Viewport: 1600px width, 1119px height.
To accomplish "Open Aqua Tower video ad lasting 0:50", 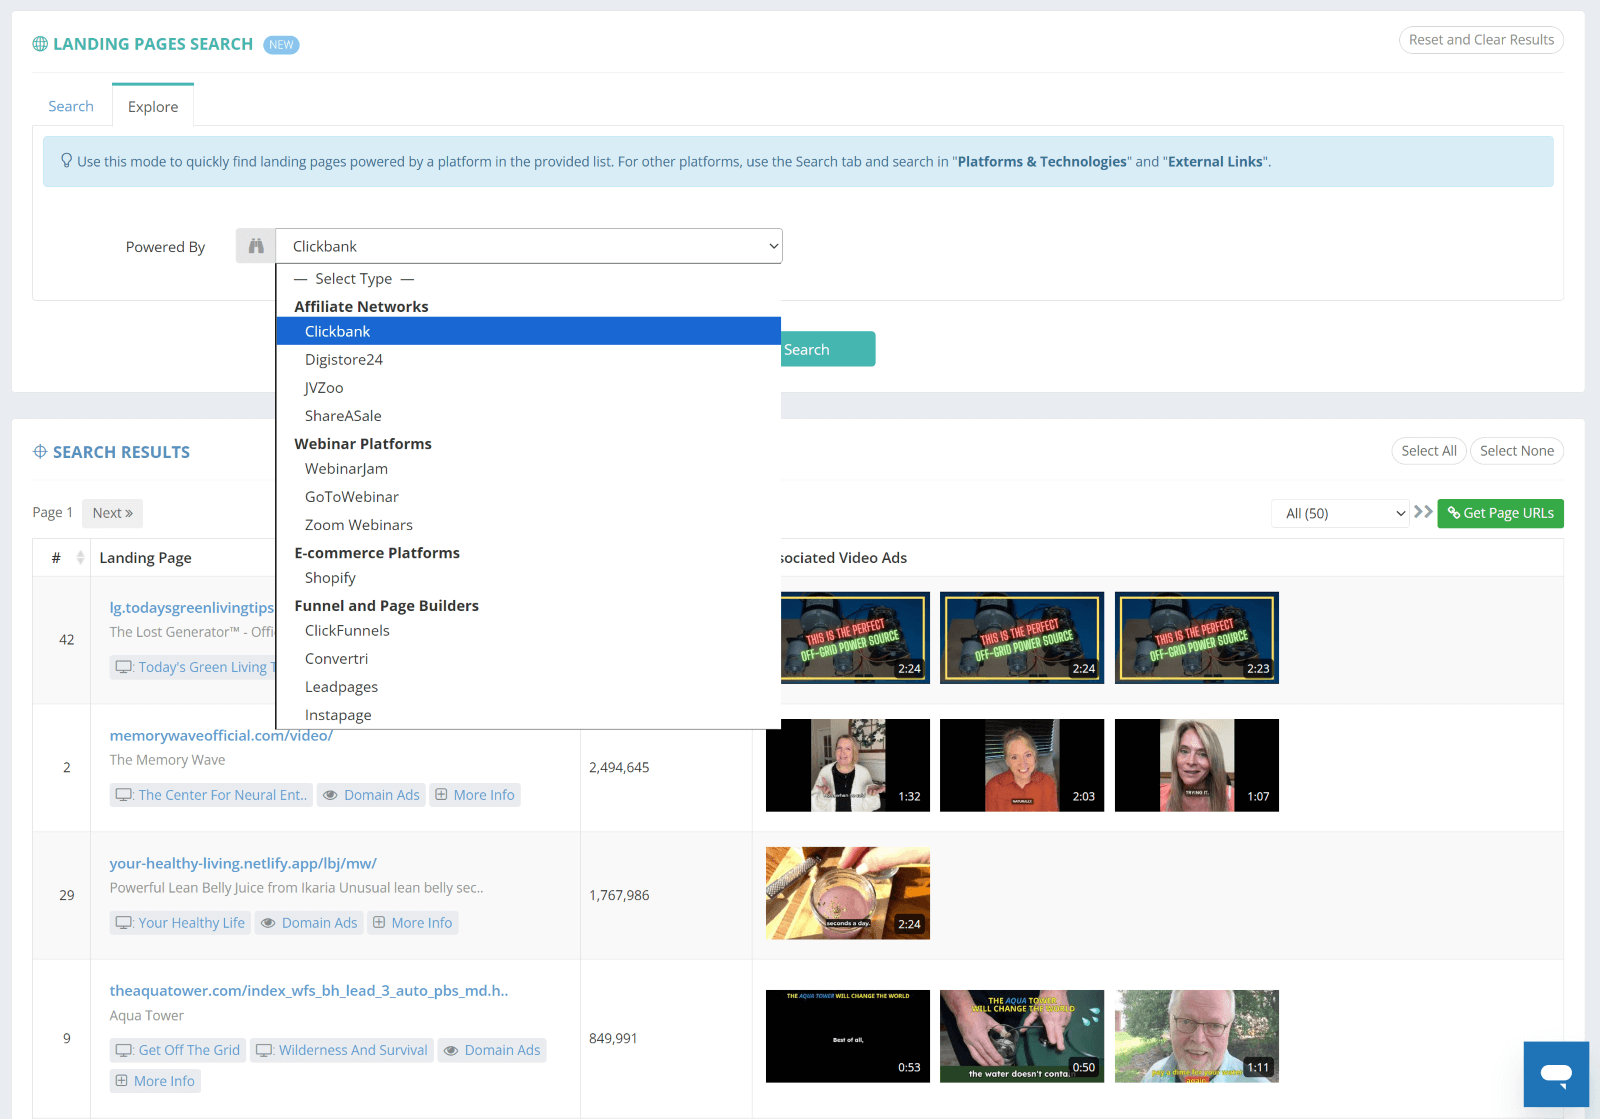I will pos(1022,1036).
